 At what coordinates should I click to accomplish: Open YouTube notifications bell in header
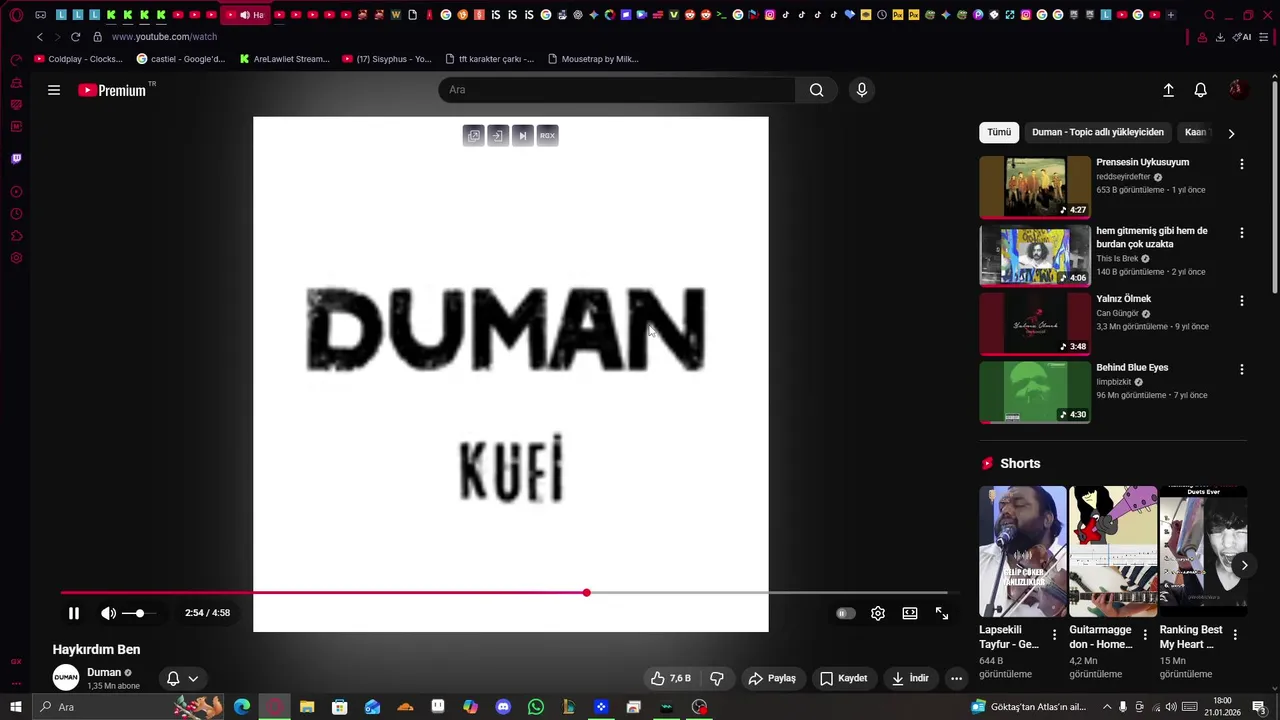[x=1201, y=90]
